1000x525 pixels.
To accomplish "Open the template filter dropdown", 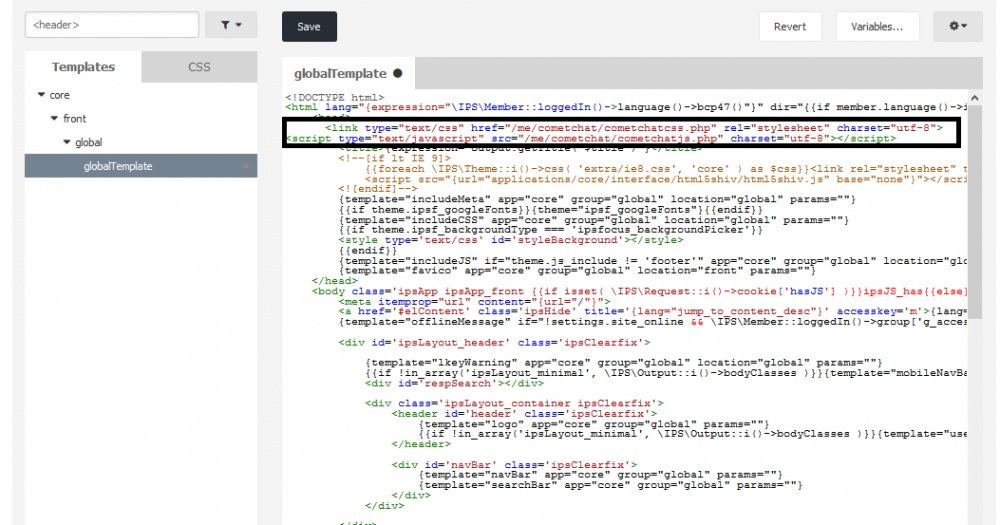I will [x=231, y=25].
